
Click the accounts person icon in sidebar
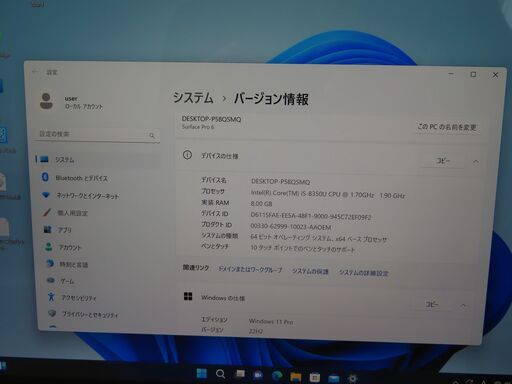49,247
